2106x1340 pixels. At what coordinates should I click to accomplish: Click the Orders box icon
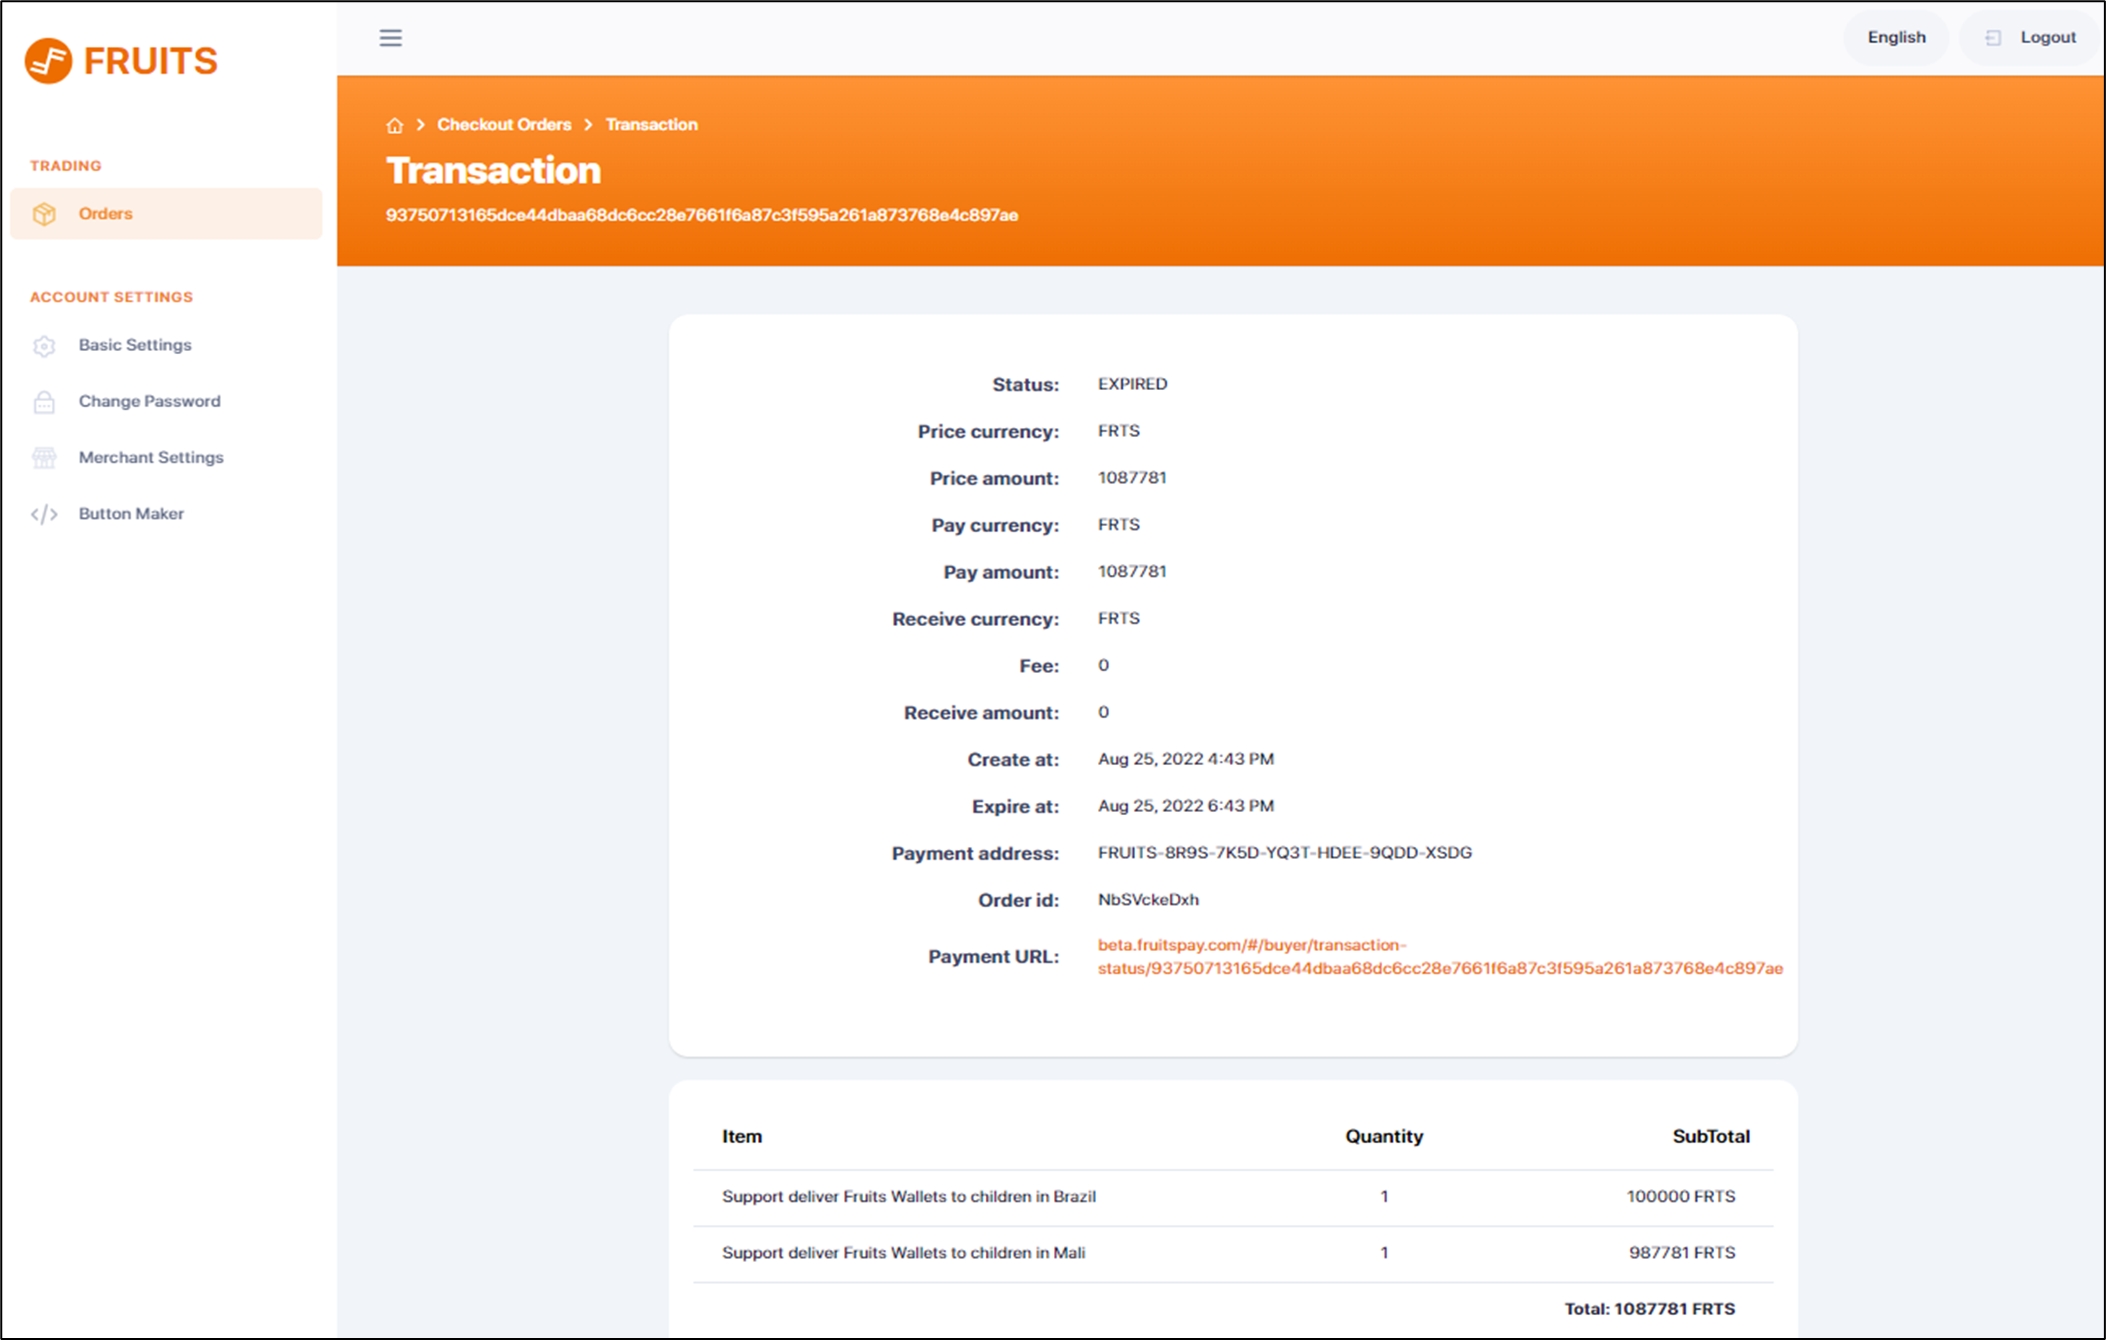tap(44, 214)
